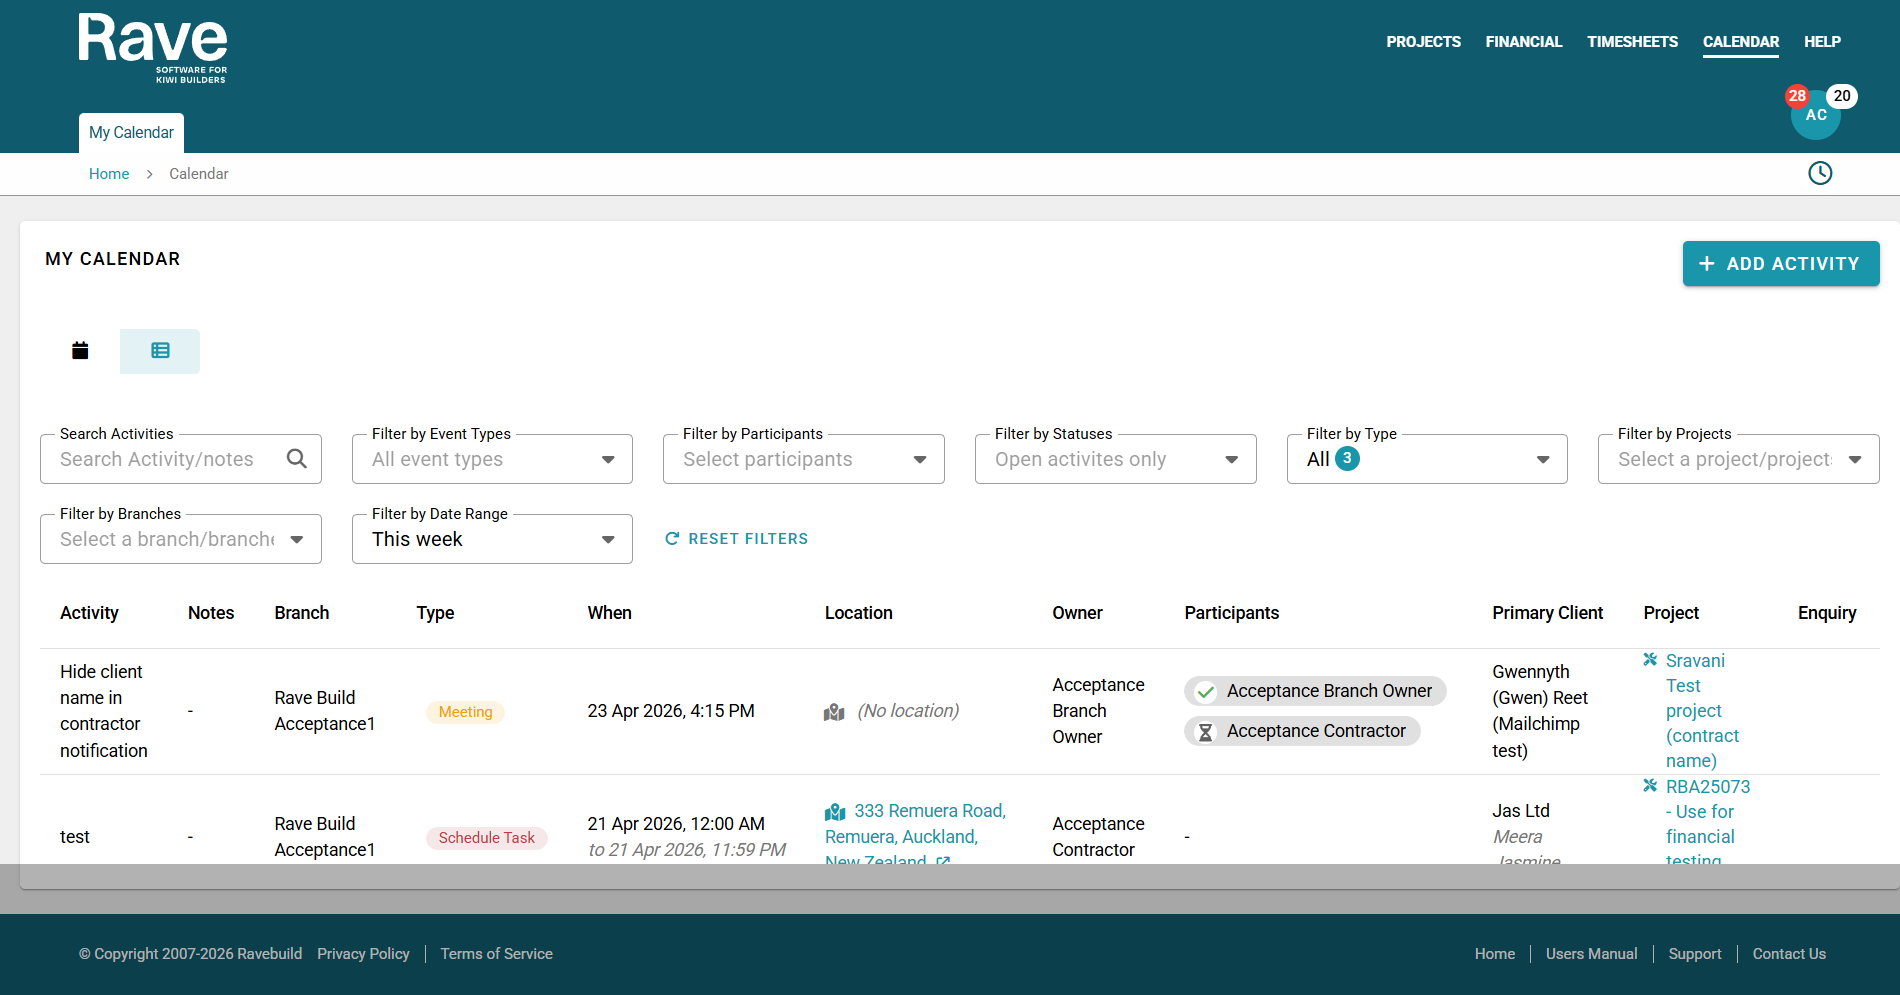Open the Privacy Policy link
The image size is (1900, 995).
pos(363,954)
